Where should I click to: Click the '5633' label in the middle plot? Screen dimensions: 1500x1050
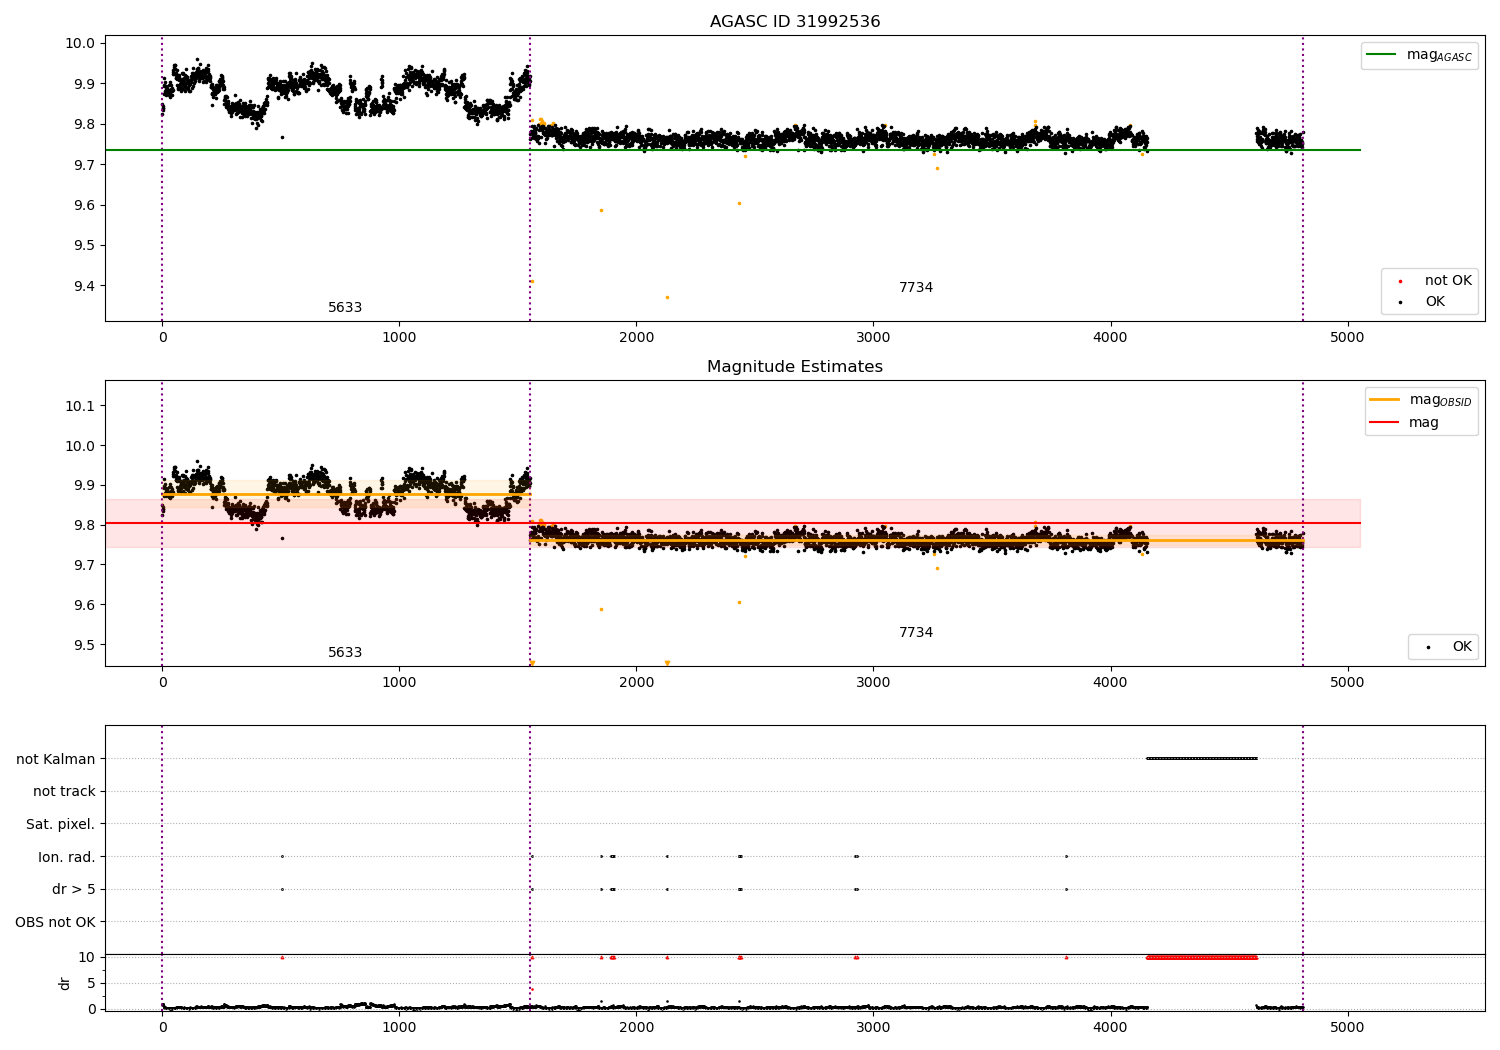345,653
